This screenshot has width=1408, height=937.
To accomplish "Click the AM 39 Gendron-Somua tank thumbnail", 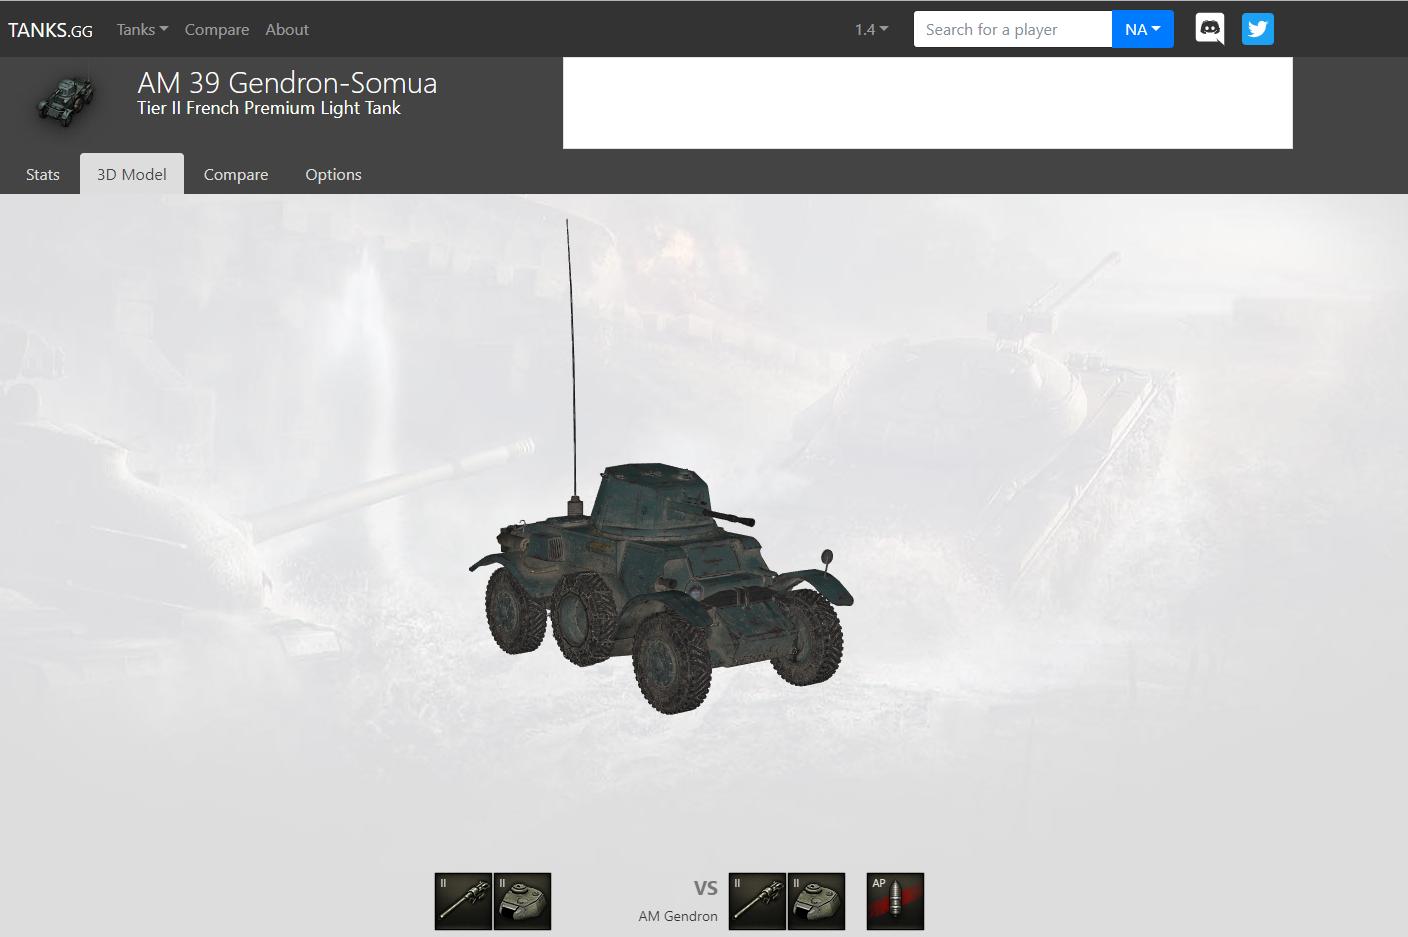I will pos(67,100).
